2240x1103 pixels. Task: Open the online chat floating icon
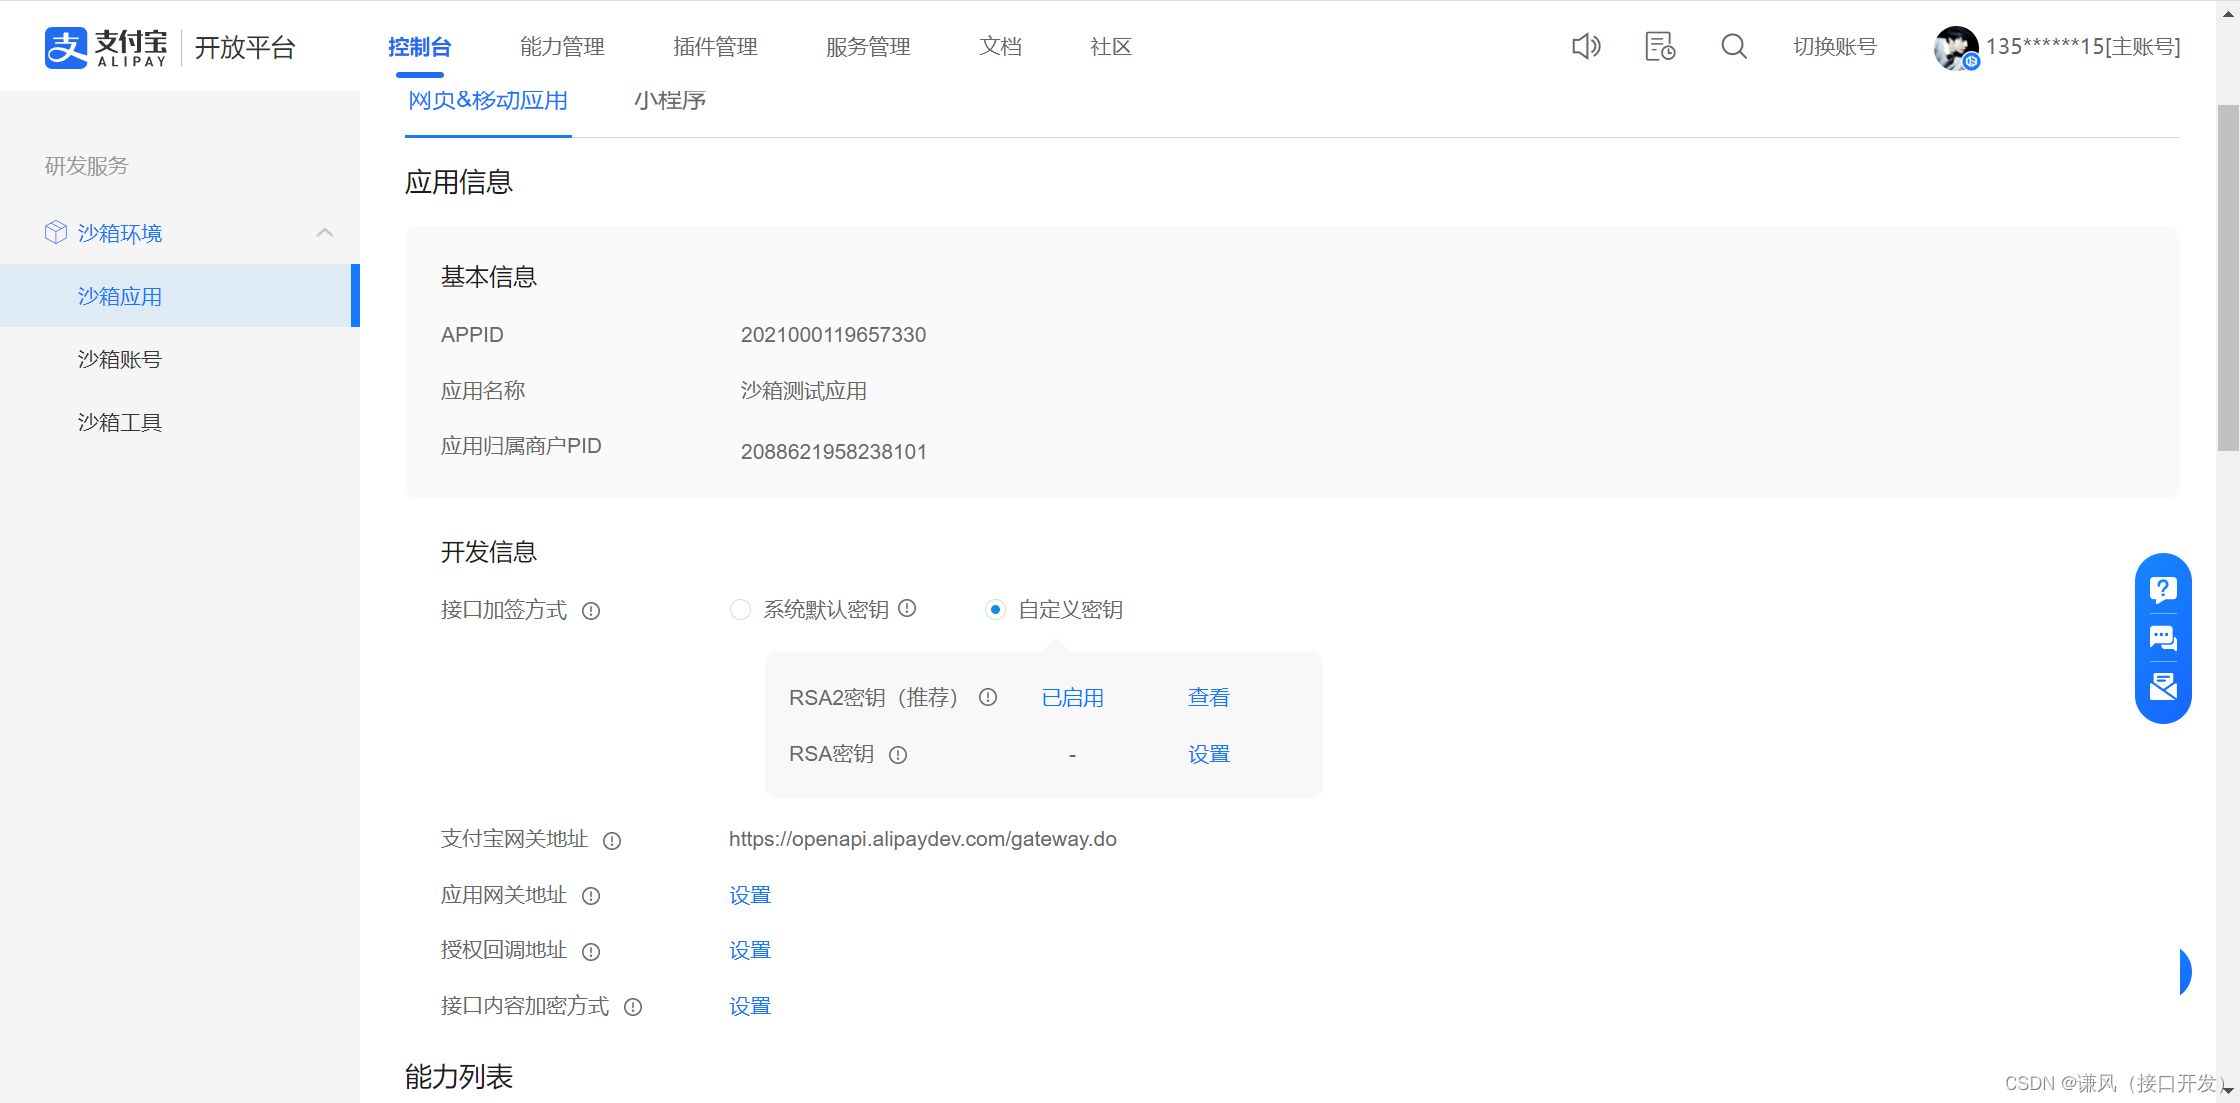coord(2163,638)
